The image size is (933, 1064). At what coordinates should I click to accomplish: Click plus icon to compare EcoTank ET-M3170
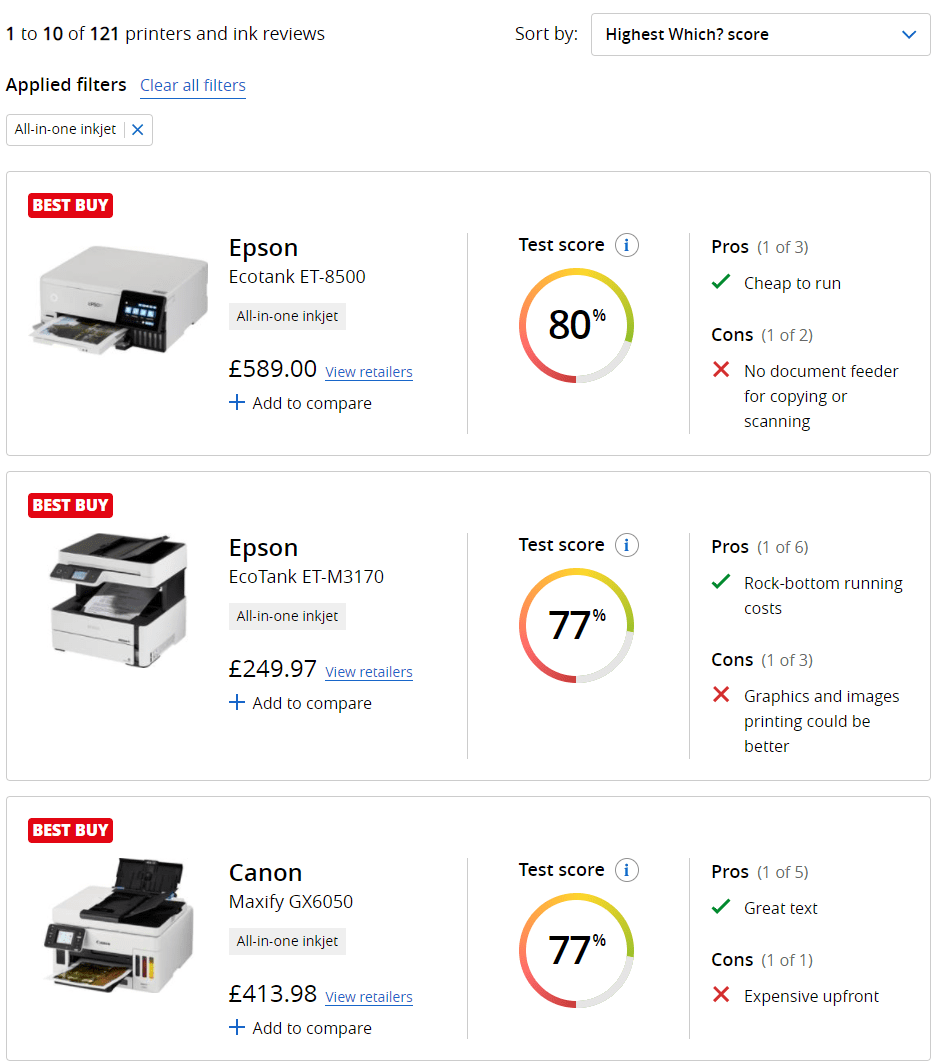click(x=237, y=703)
